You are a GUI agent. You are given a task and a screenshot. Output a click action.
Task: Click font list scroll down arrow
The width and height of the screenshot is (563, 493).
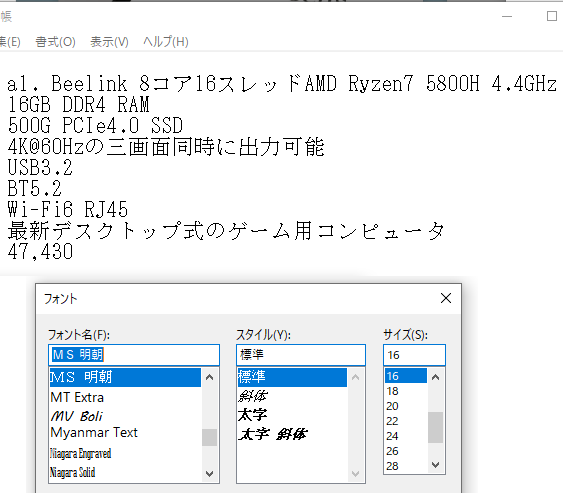pyautogui.click(x=209, y=474)
